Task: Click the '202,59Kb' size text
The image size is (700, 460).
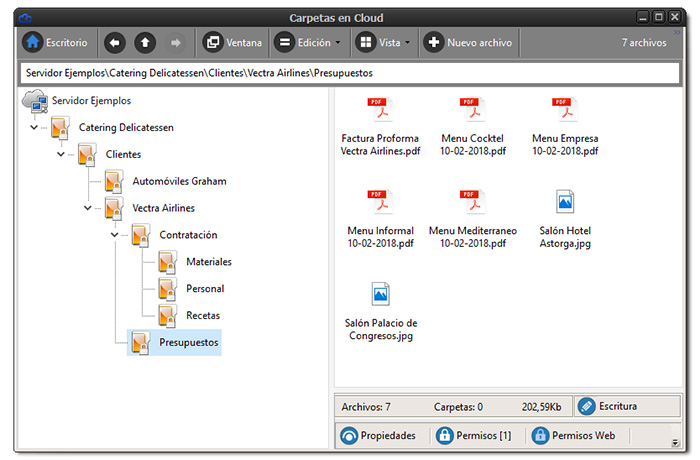Action: (x=542, y=407)
